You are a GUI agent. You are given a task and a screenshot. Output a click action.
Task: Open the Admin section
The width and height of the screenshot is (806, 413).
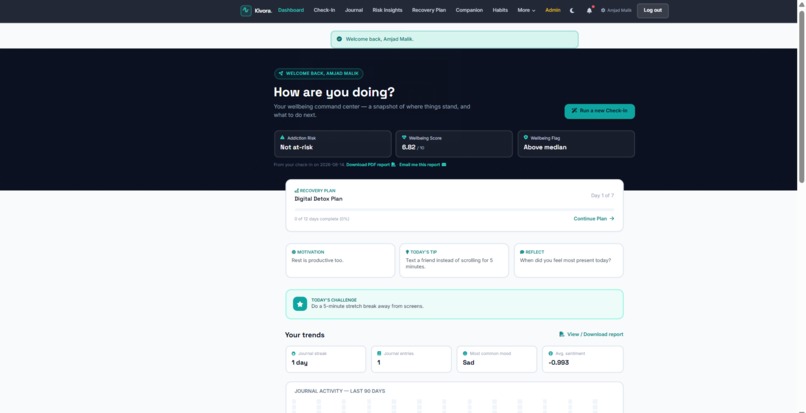[x=553, y=10]
